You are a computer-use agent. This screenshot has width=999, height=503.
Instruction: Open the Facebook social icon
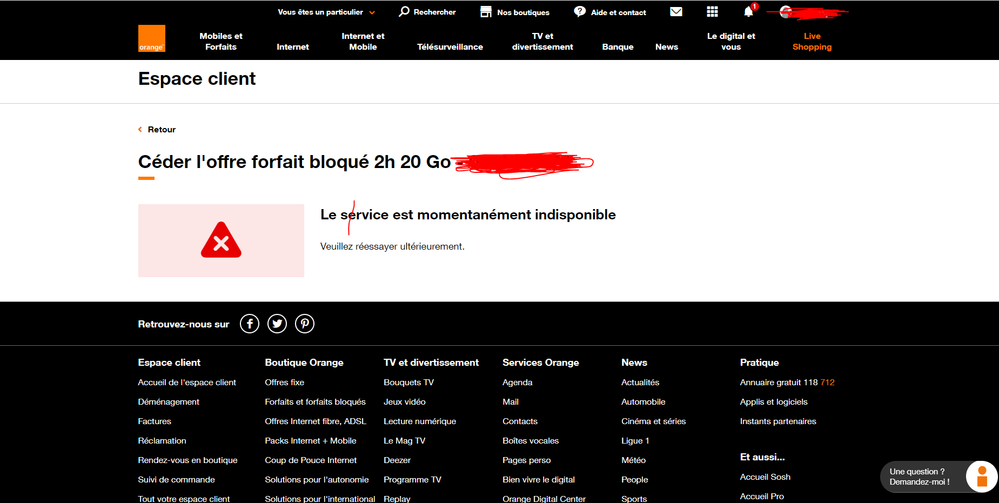click(x=249, y=324)
